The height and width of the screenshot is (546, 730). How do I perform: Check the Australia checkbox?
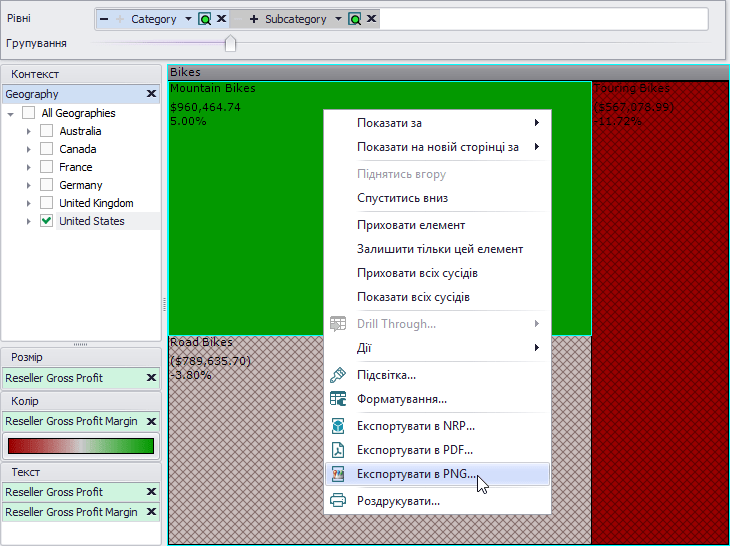click(47, 131)
